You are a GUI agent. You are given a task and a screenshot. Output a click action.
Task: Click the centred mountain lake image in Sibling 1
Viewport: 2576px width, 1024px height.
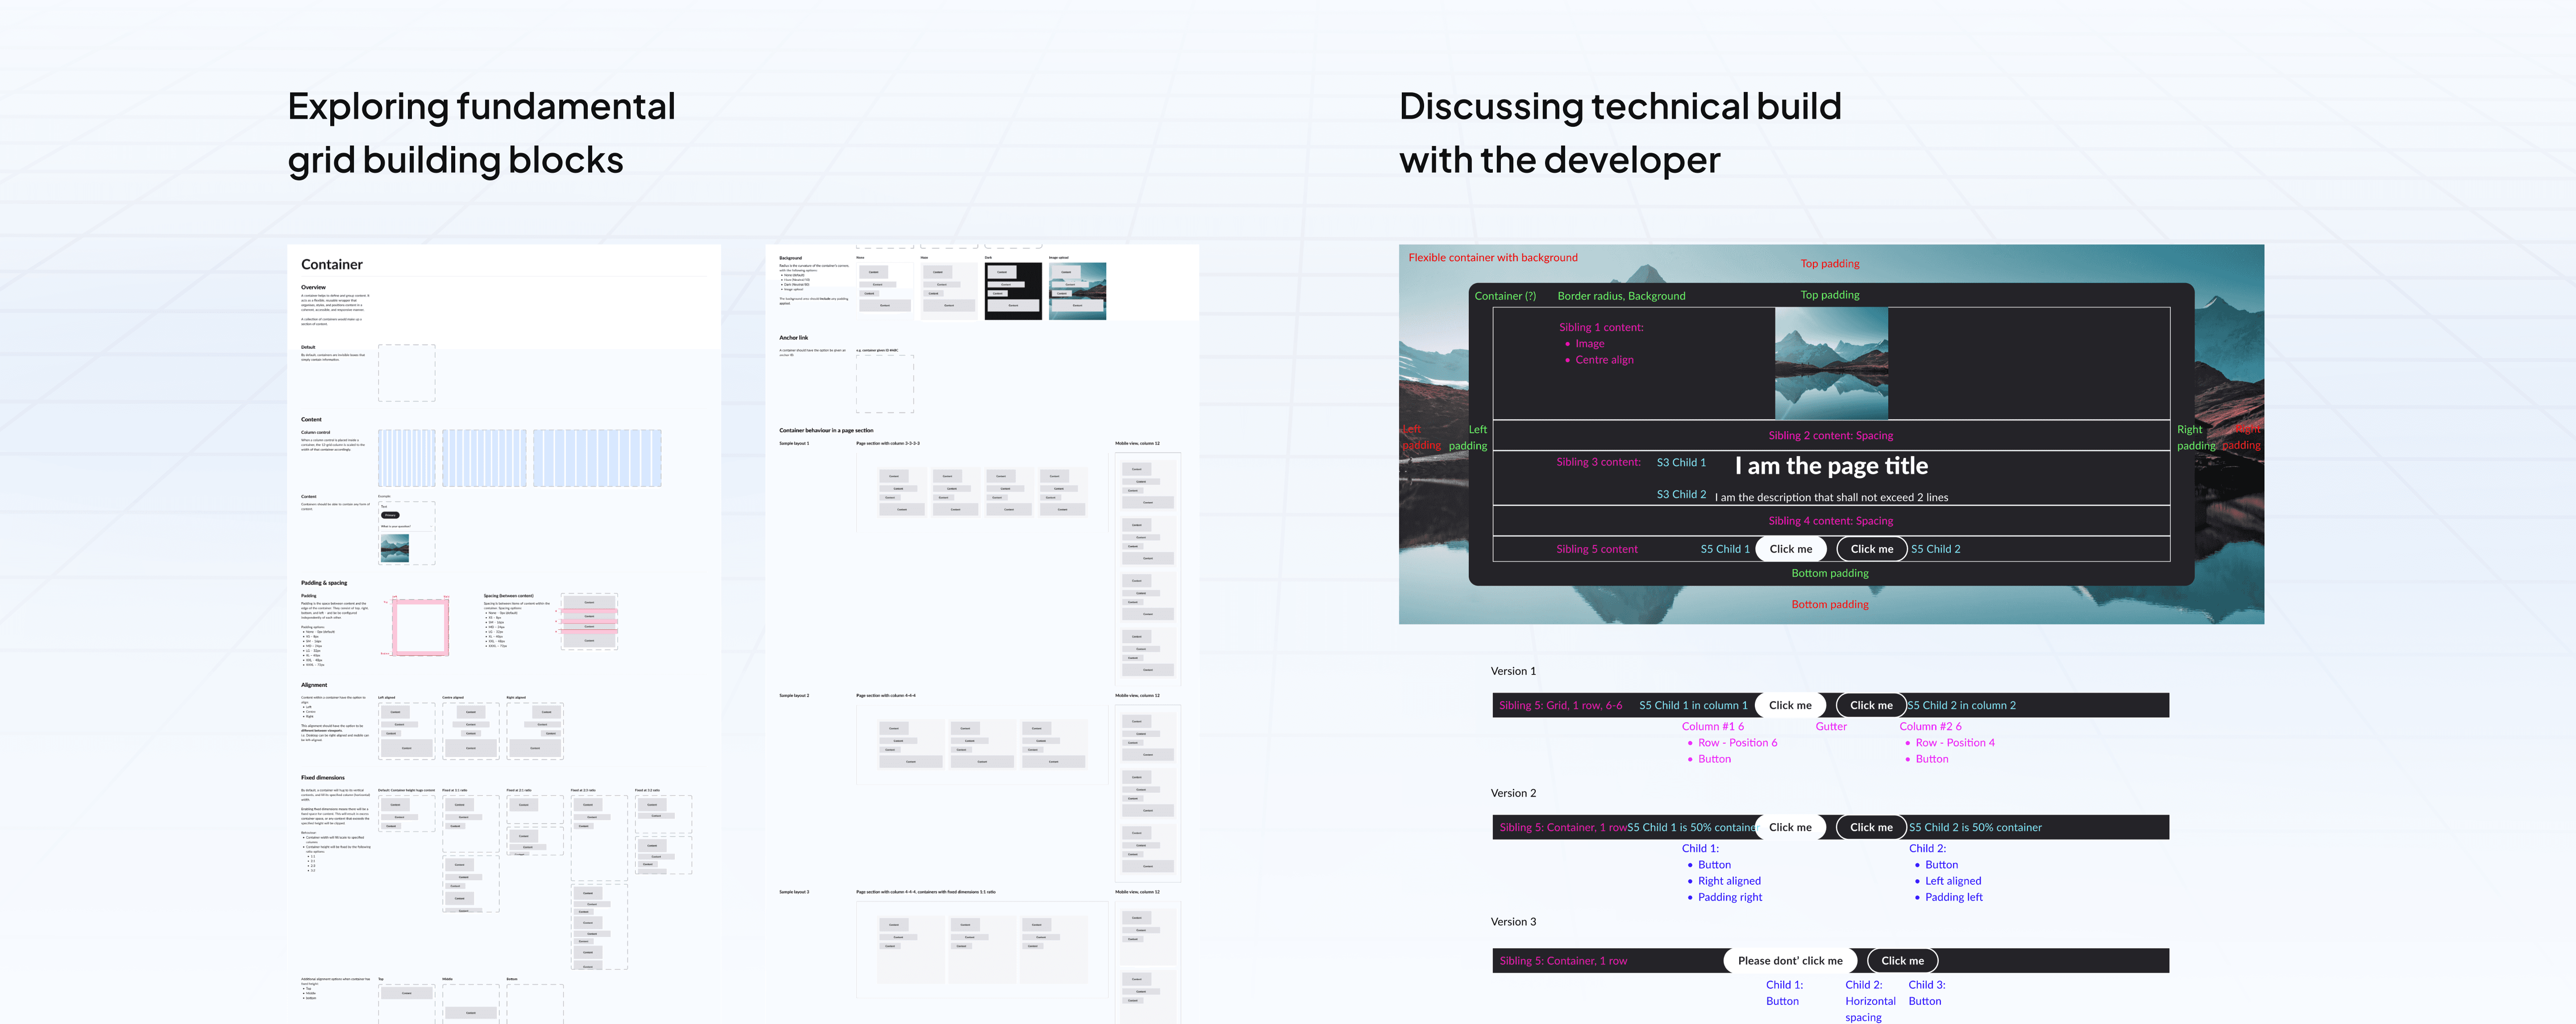pos(1831,363)
